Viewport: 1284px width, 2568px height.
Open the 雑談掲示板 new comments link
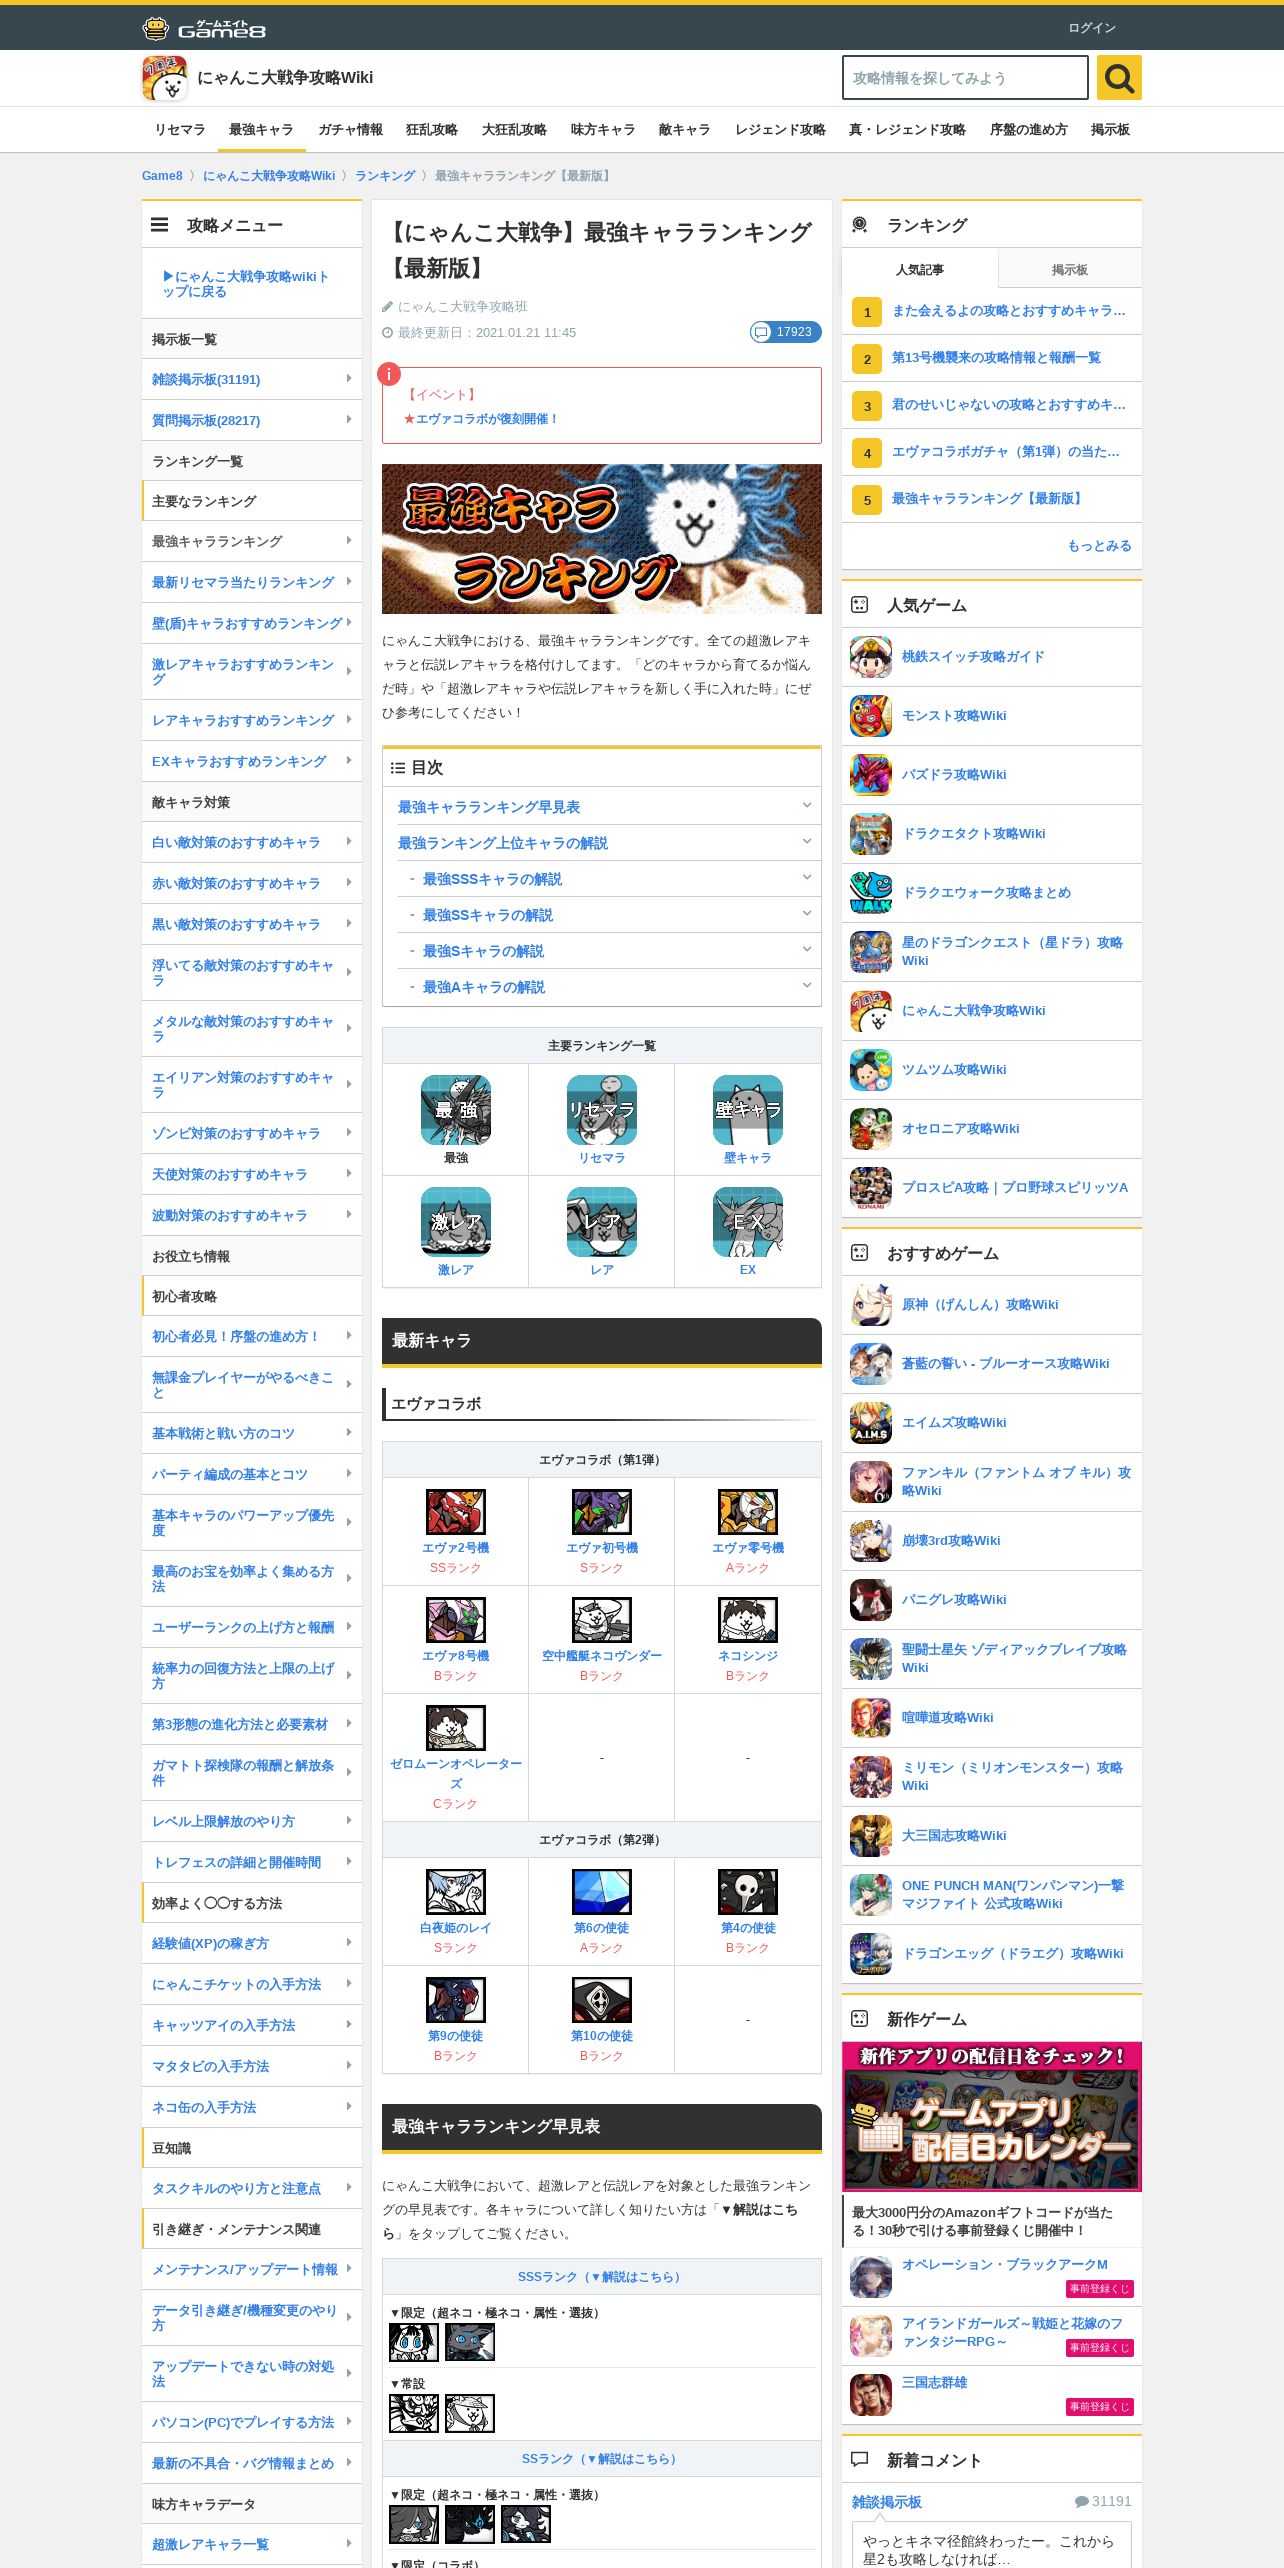[887, 2502]
